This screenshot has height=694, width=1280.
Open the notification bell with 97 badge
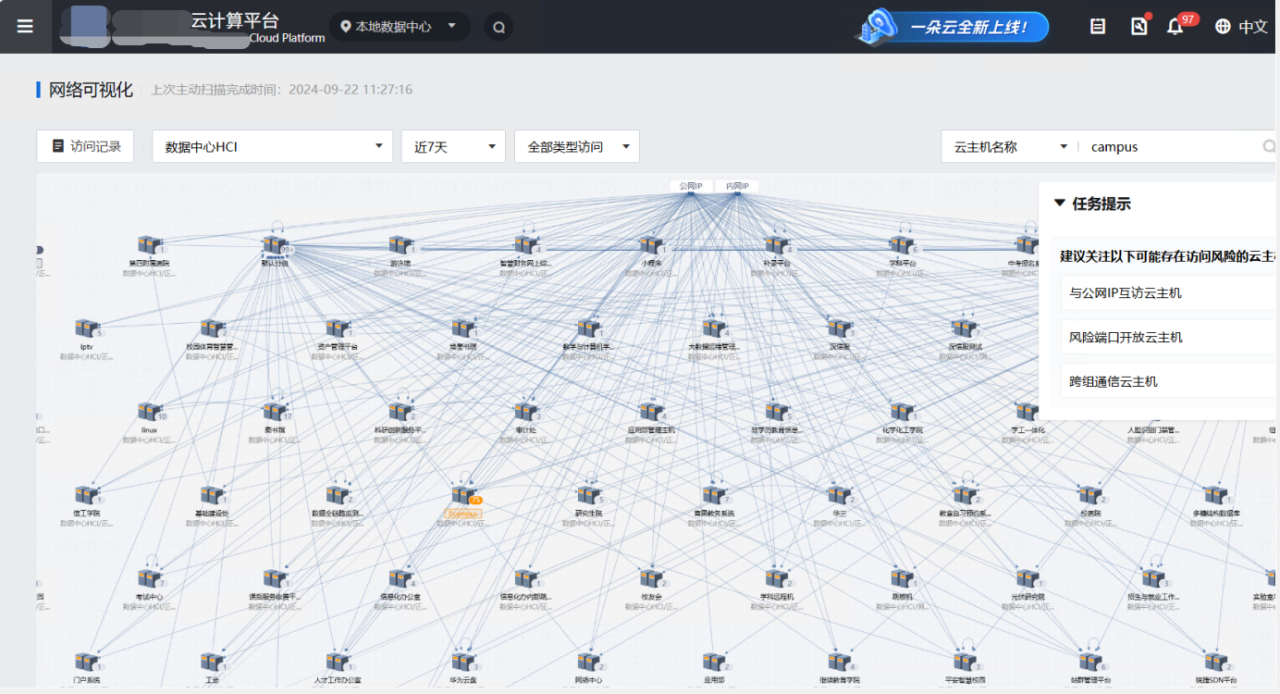1175,27
